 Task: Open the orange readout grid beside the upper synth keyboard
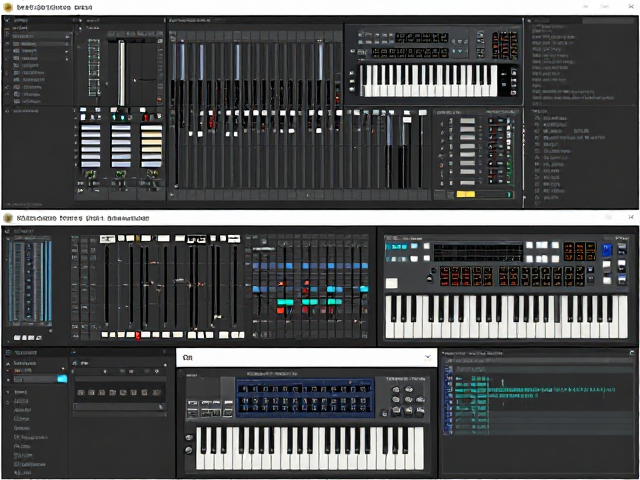[x=505, y=44]
